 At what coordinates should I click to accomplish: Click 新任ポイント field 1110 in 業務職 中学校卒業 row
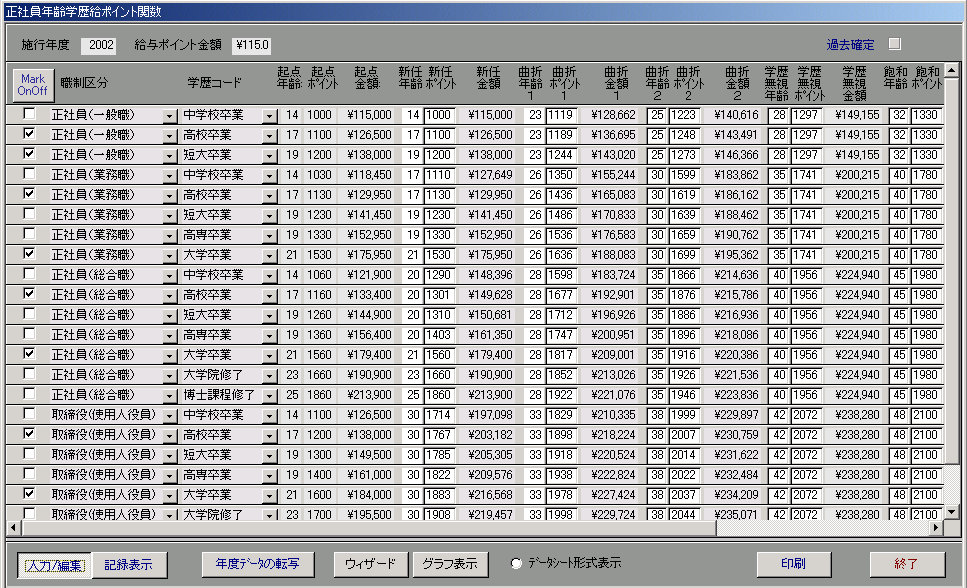point(439,175)
